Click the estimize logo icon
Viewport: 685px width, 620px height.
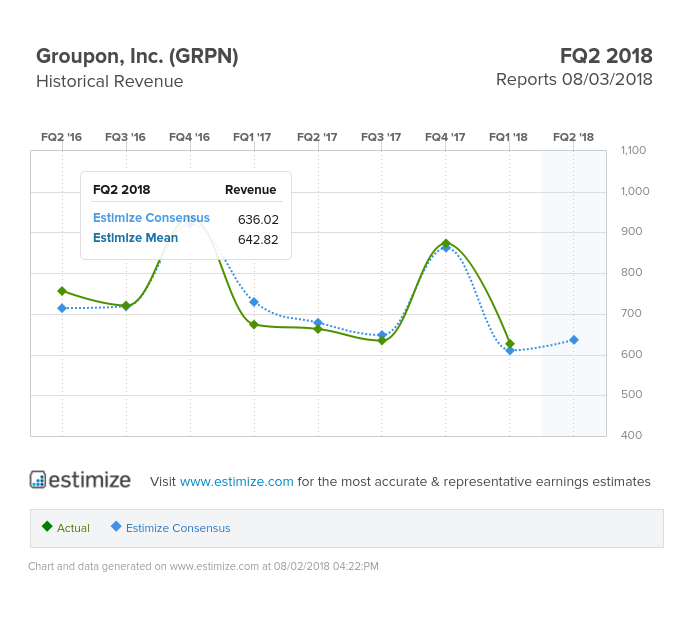point(38,479)
